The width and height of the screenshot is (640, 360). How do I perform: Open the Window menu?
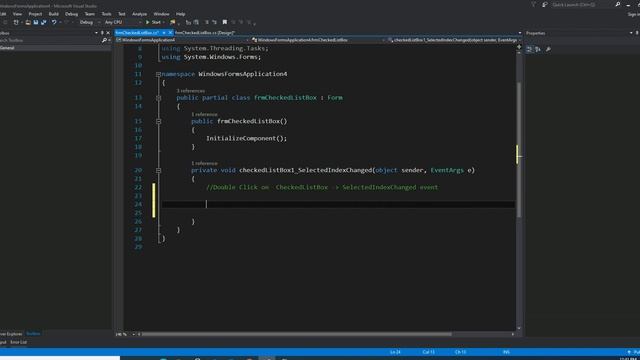(x=161, y=14)
